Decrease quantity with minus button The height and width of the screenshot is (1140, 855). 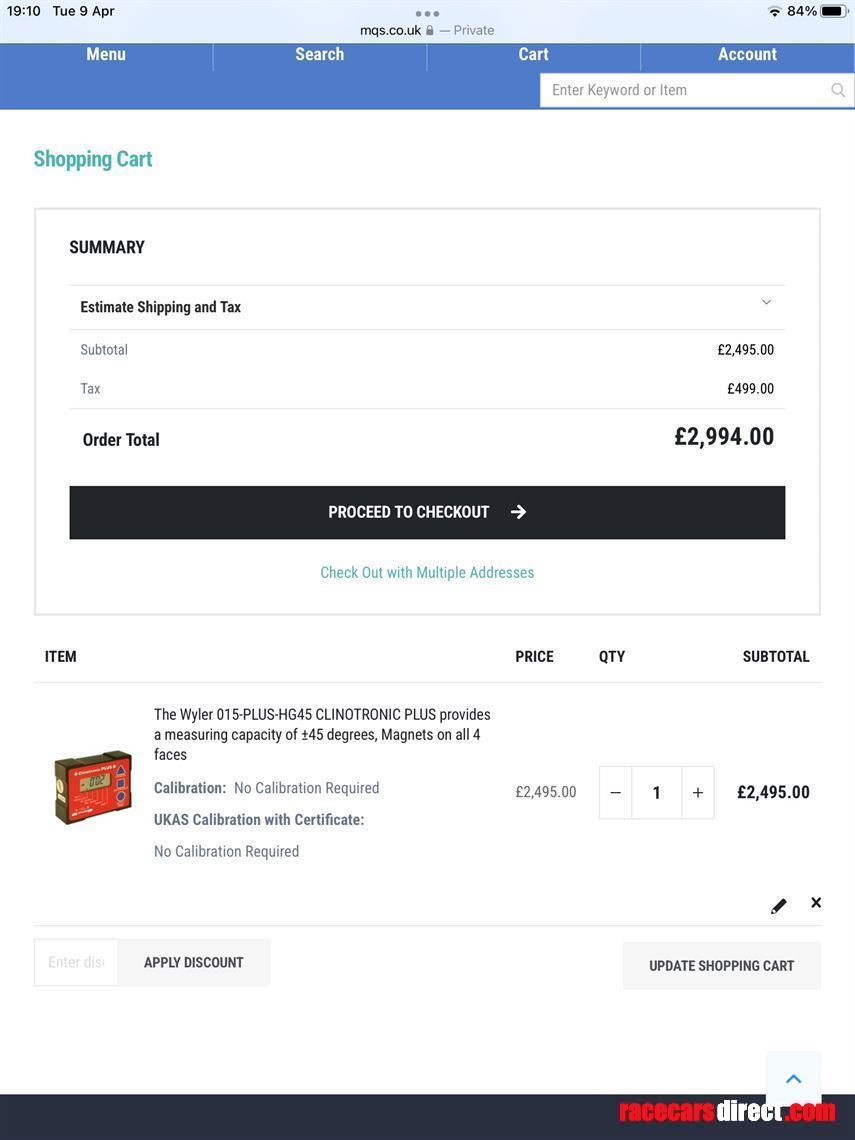(x=616, y=792)
